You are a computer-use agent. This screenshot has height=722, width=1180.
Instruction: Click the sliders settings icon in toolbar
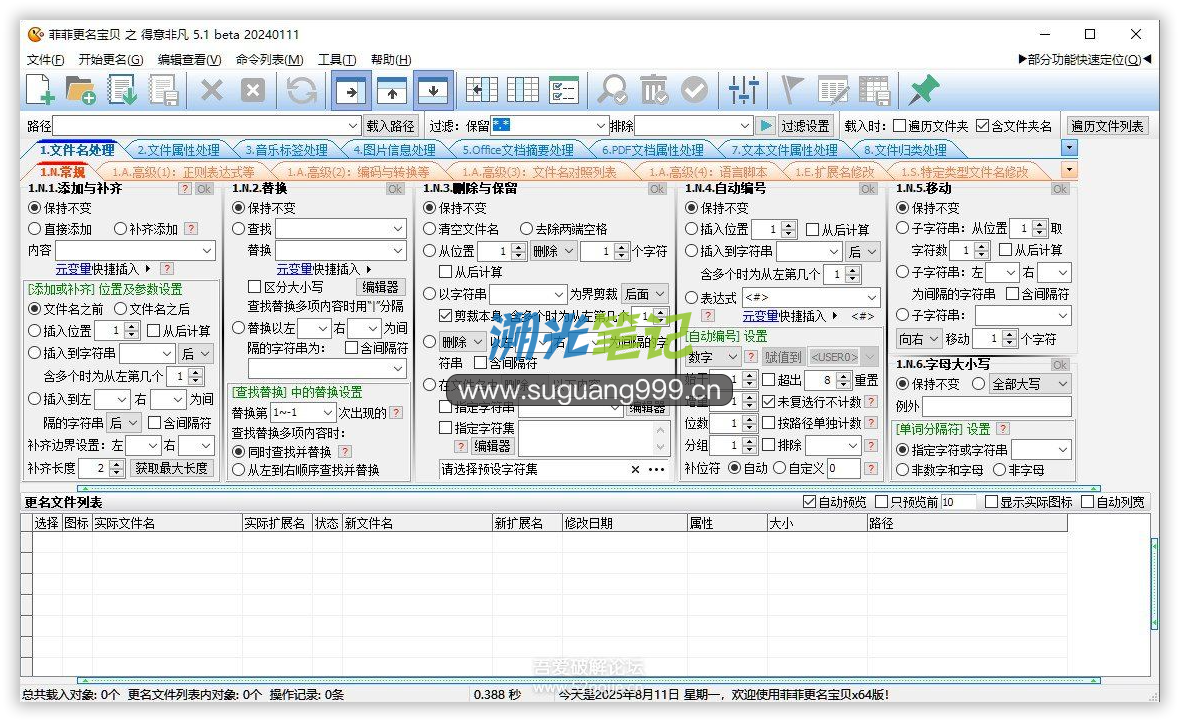click(x=744, y=90)
